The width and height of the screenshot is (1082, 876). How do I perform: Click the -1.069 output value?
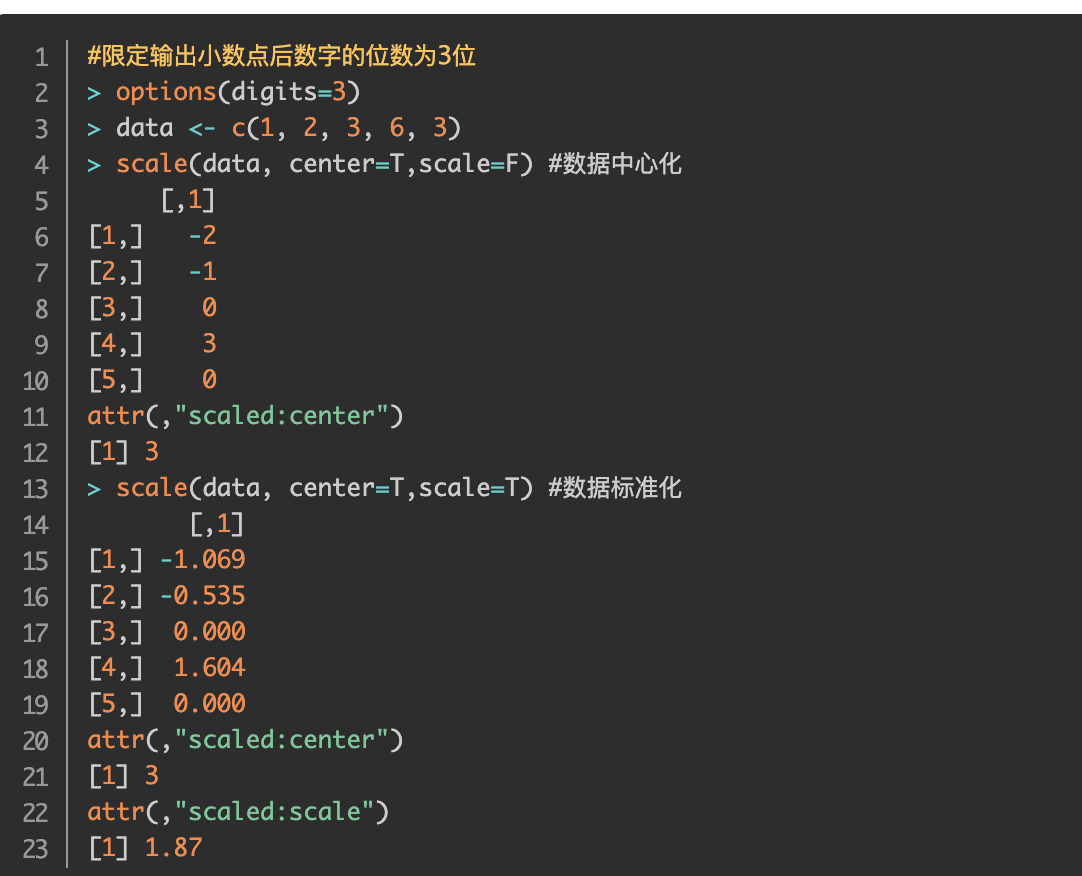pos(203,560)
